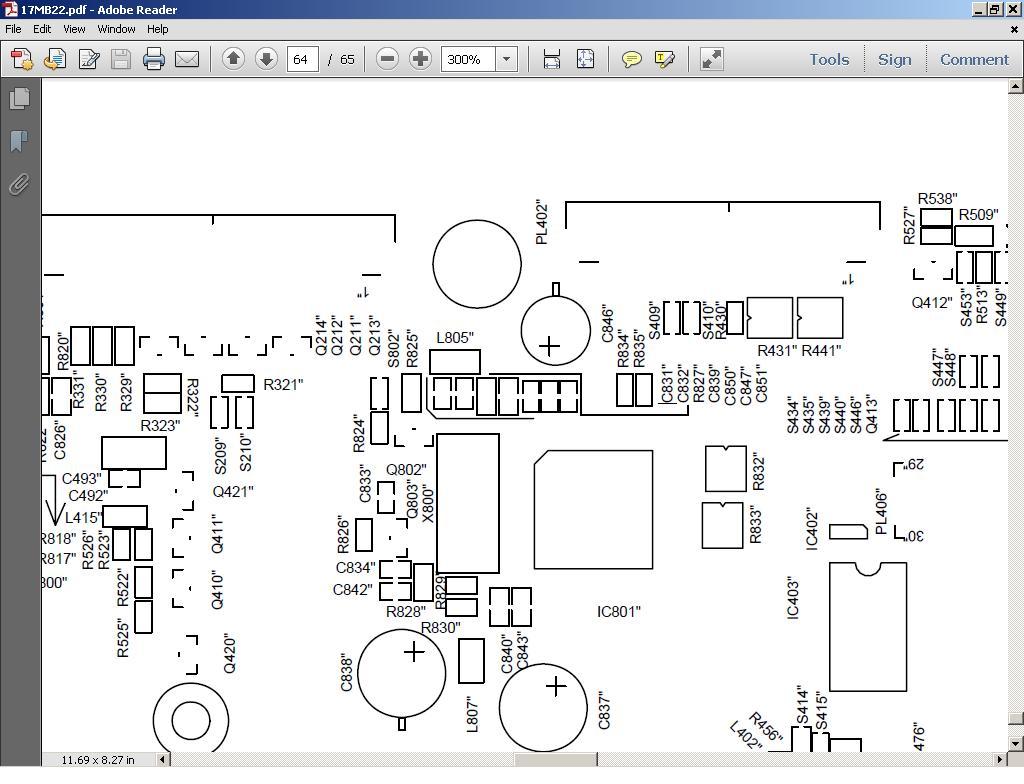Click the total pages 65 text
1024x784 pixels.
point(347,59)
